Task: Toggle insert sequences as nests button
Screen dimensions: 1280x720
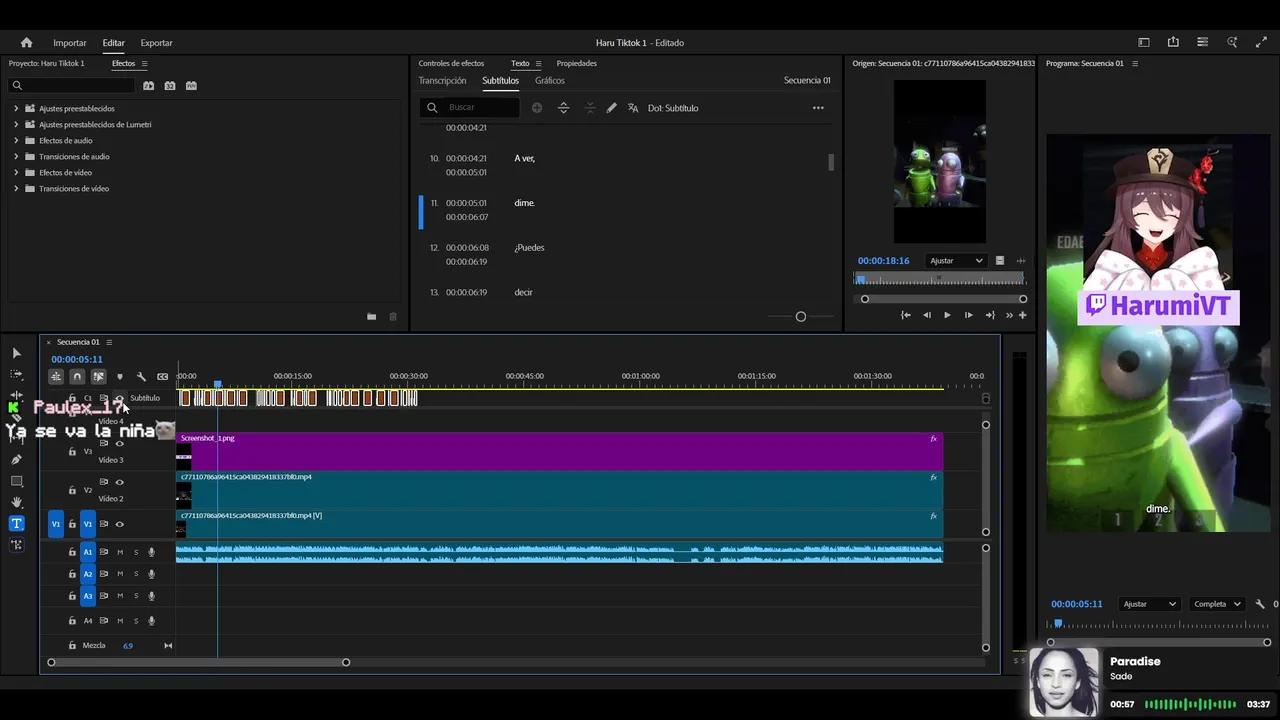Action: pyautogui.click(x=56, y=377)
